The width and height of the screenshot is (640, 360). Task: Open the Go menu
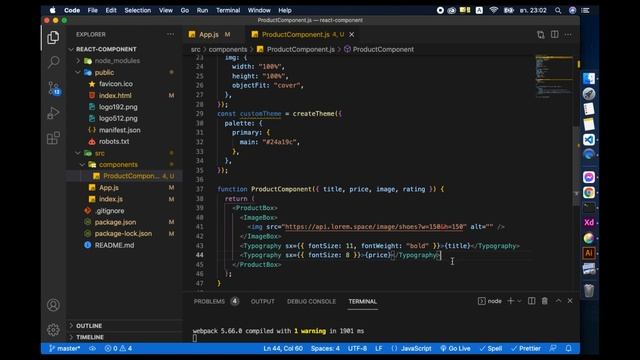point(184,10)
